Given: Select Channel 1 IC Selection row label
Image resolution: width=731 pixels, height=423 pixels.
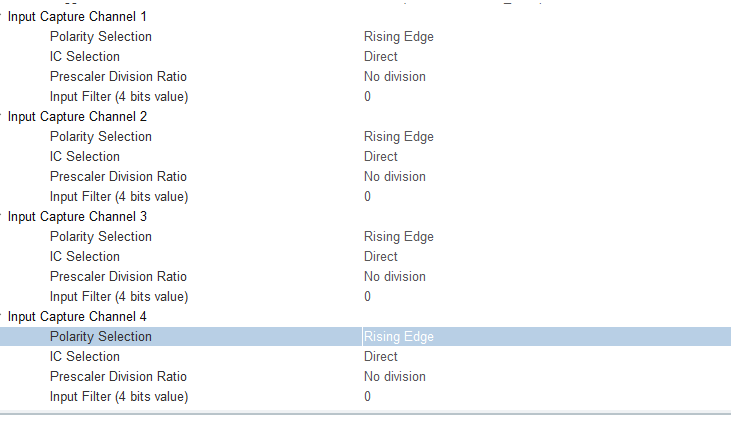Looking at the screenshot, I should pyautogui.click(x=85, y=57).
